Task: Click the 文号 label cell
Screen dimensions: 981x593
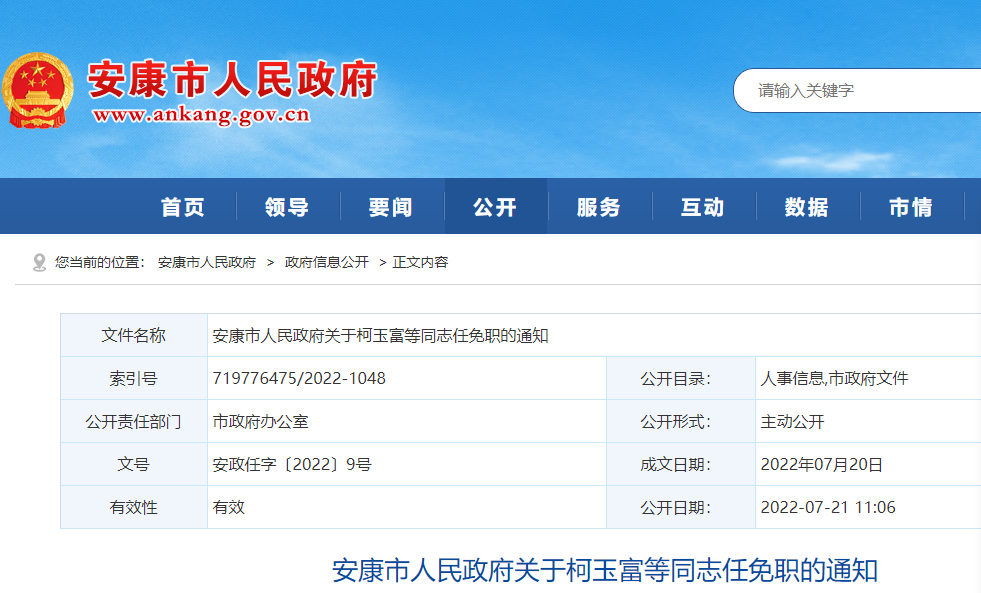Action: point(134,464)
